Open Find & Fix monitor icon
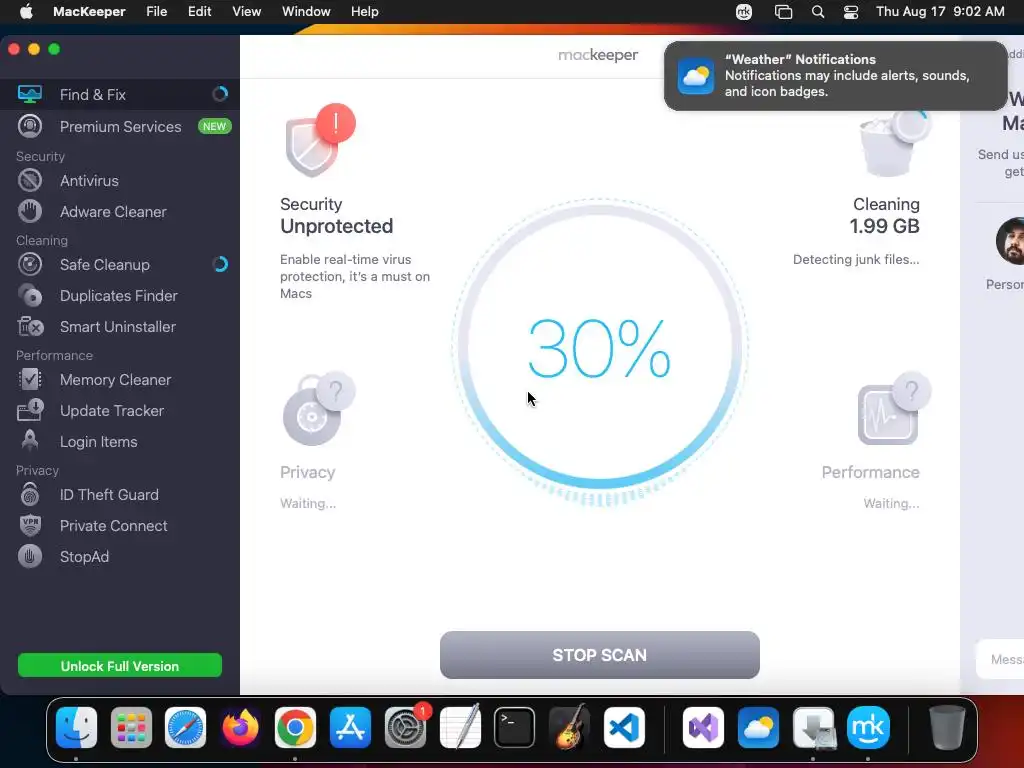This screenshot has width=1024, height=768. point(30,94)
